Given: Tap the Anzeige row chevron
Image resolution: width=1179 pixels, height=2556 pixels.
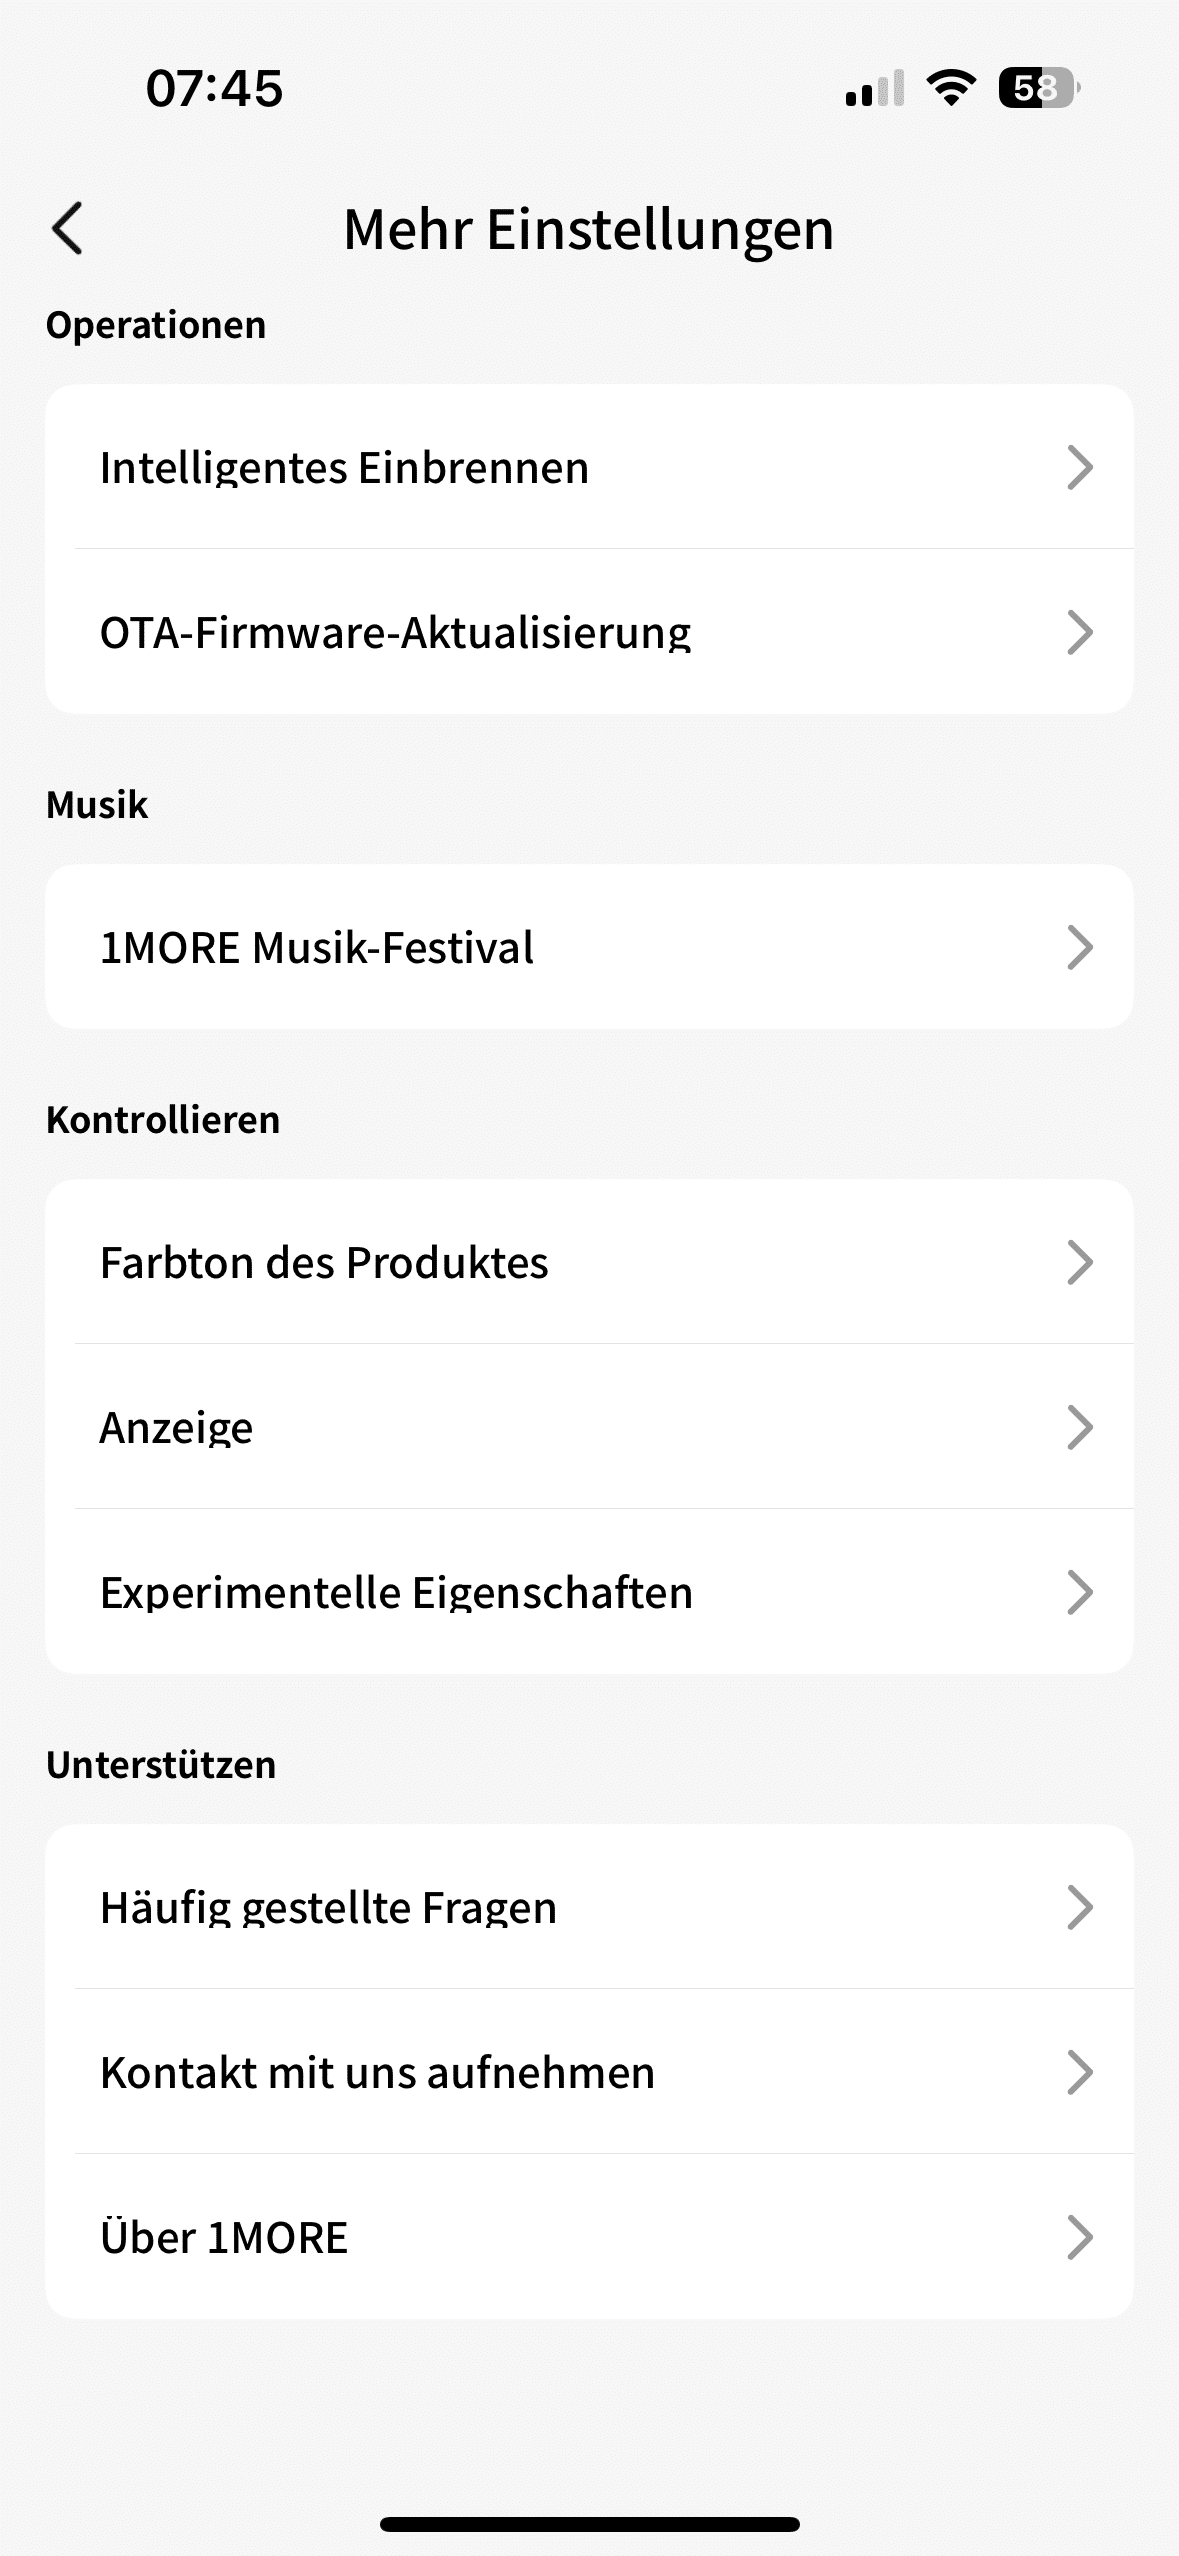Looking at the screenshot, I should click(1079, 1427).
